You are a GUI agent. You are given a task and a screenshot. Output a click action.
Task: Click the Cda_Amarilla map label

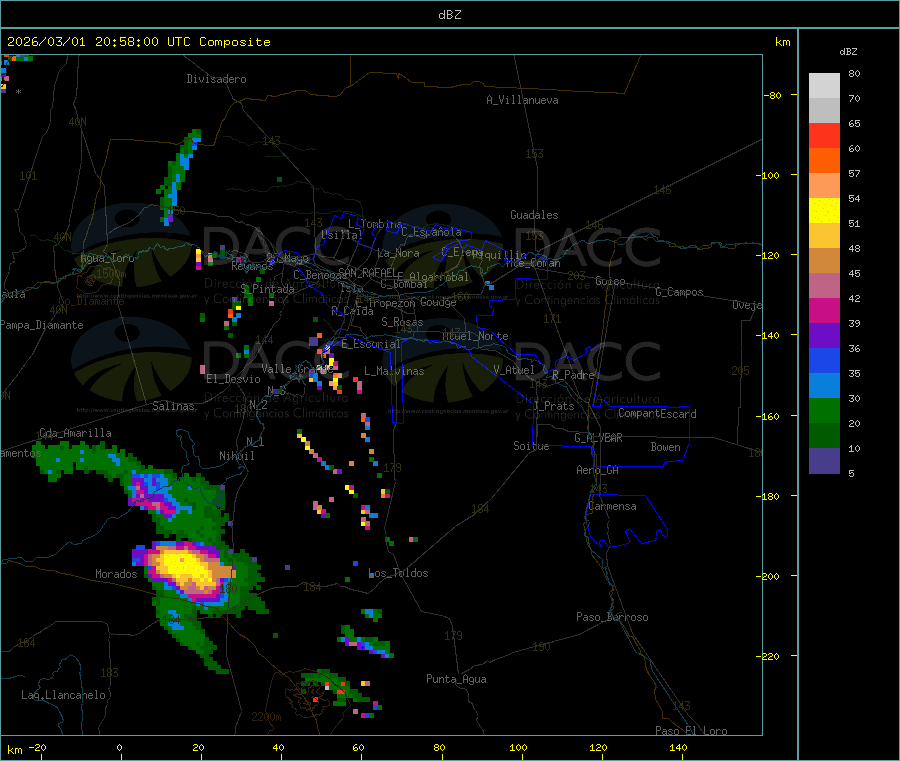pos(75,433)
